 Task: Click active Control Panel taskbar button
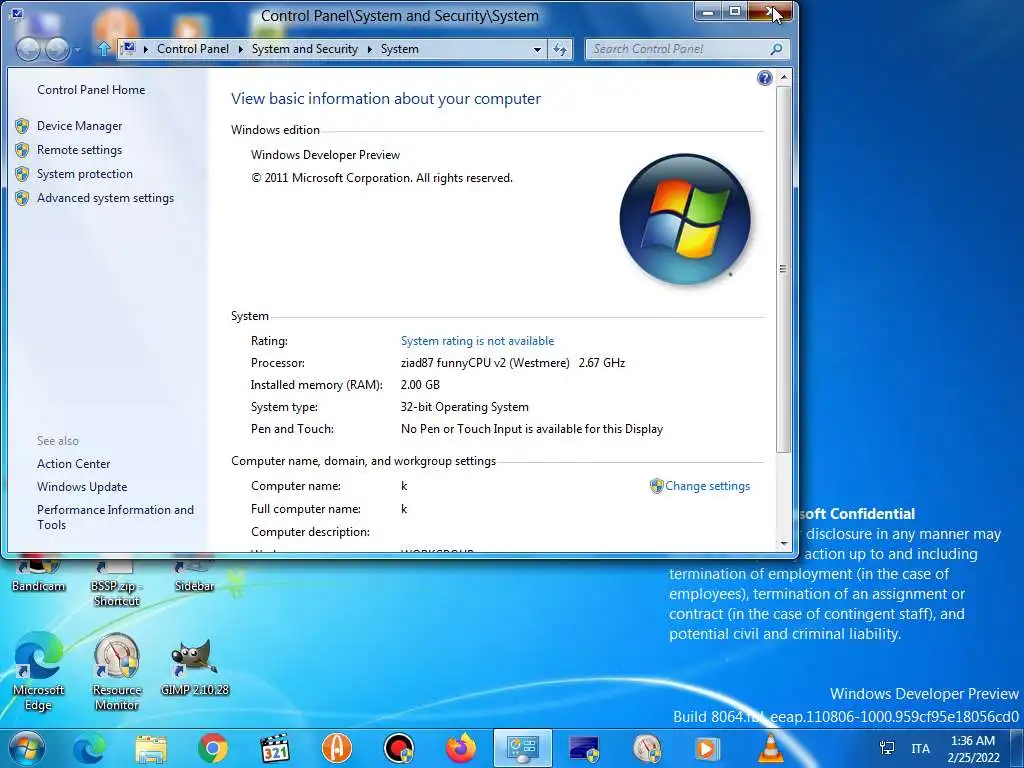click(x=522, y=748)
